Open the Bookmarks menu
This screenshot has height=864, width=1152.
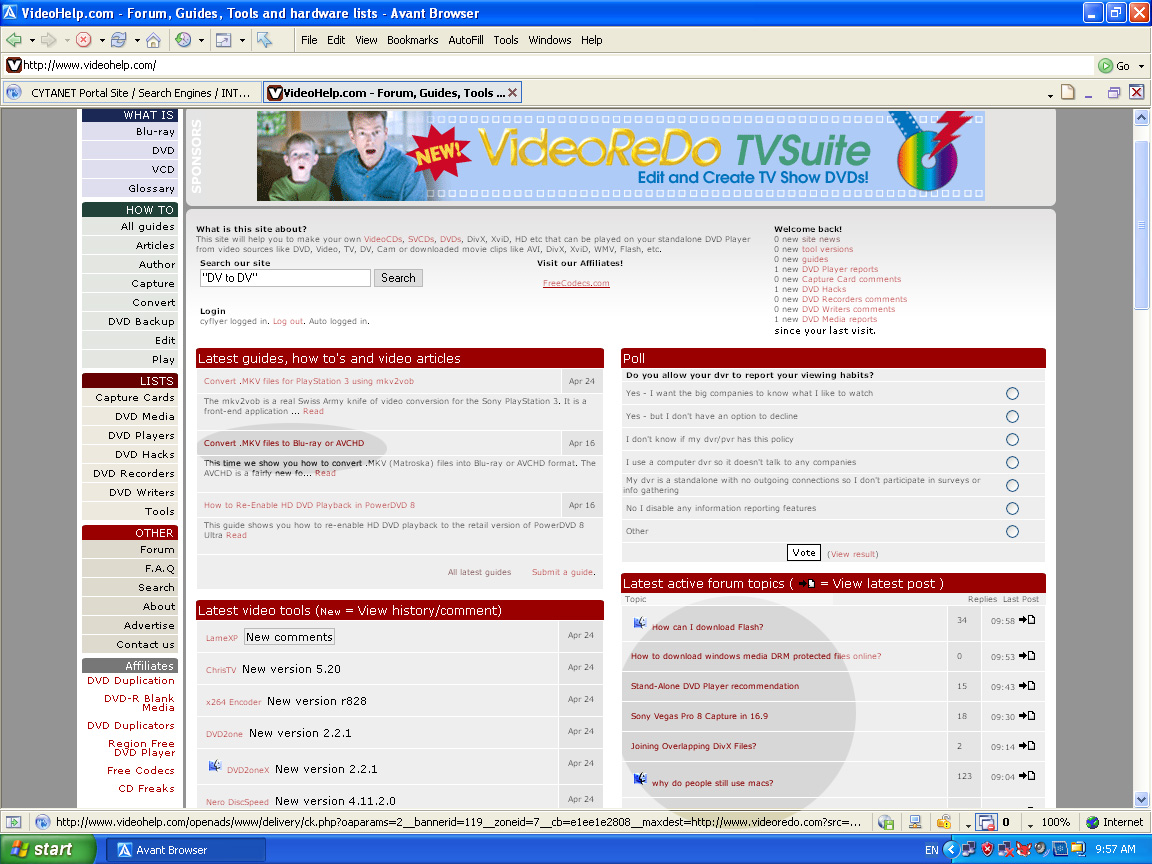pyautogui.click(x=412, y=40)
